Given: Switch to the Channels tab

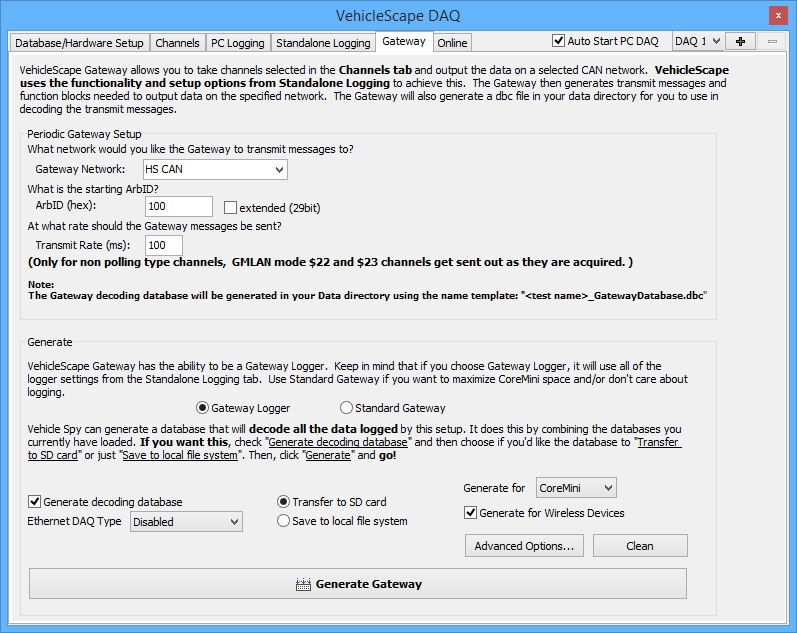Looking at the screenshot, I should (x=177, y=43).
